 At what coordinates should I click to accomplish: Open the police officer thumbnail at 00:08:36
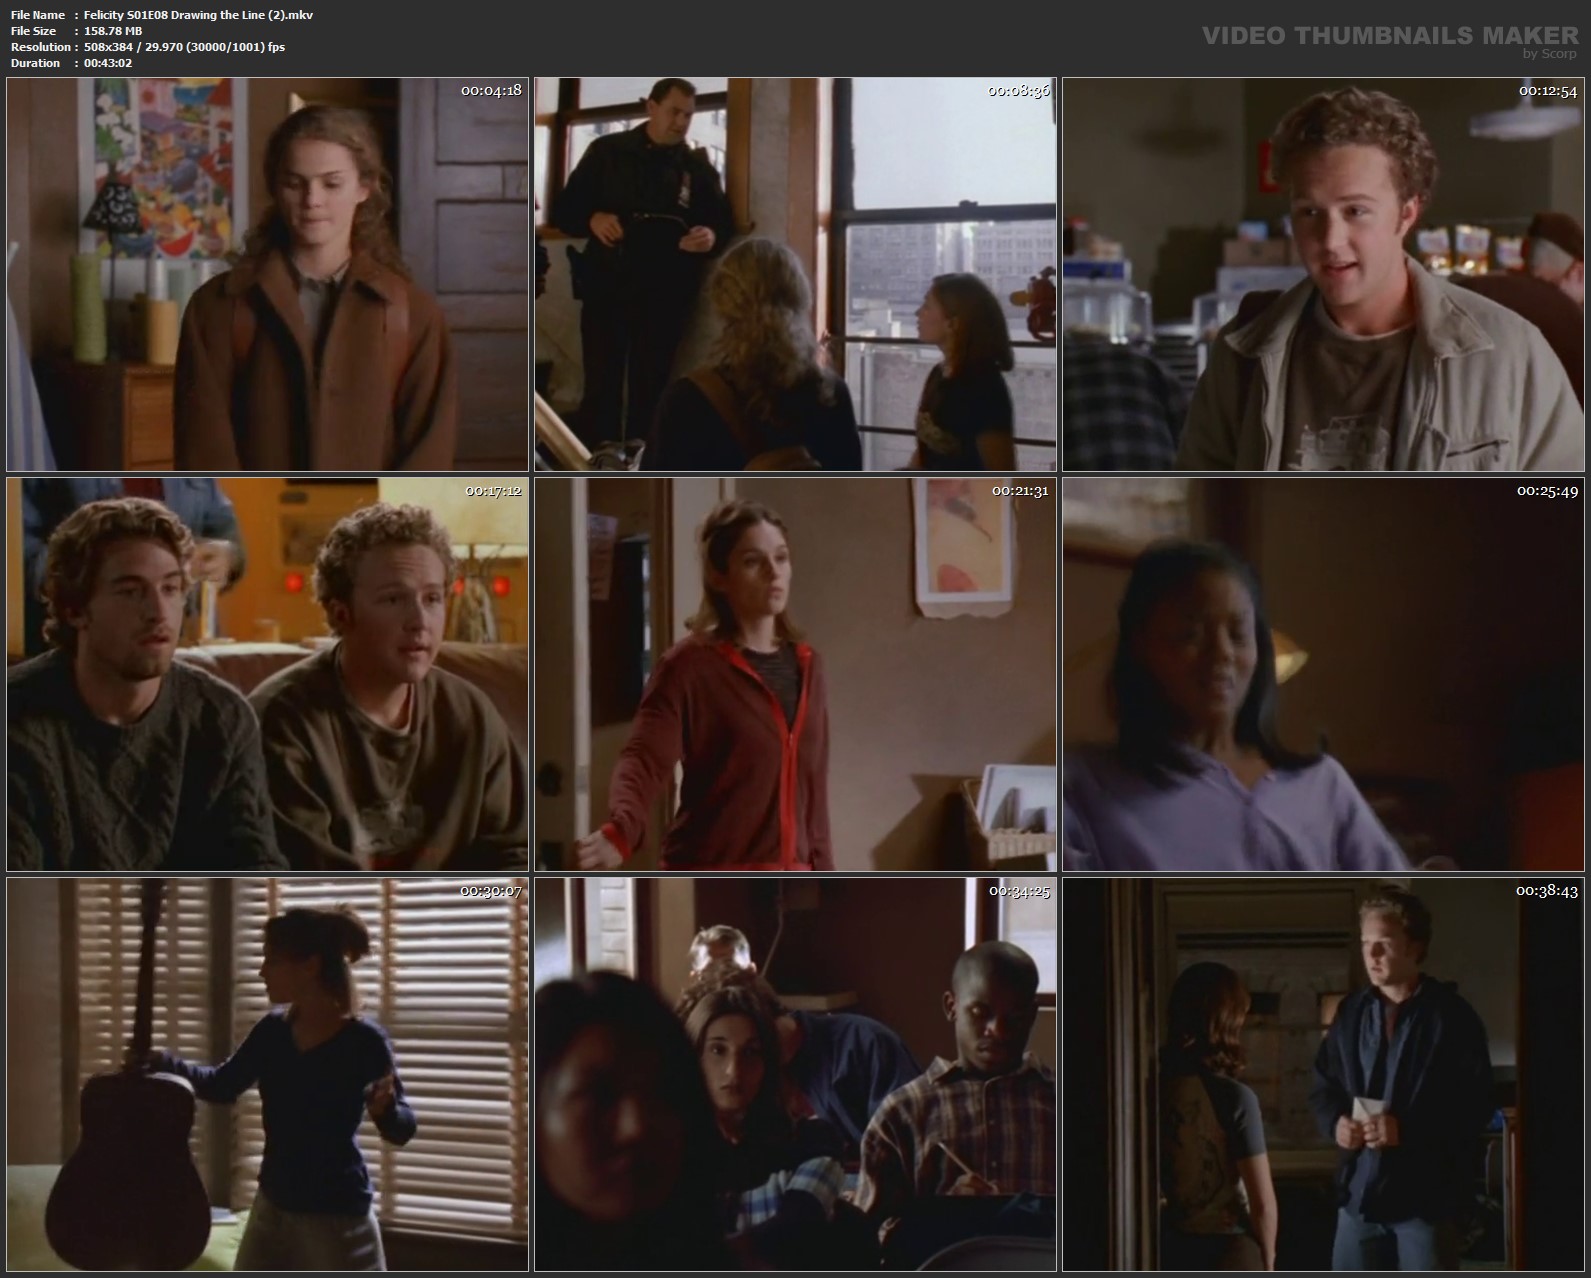[x=795, y=275]
